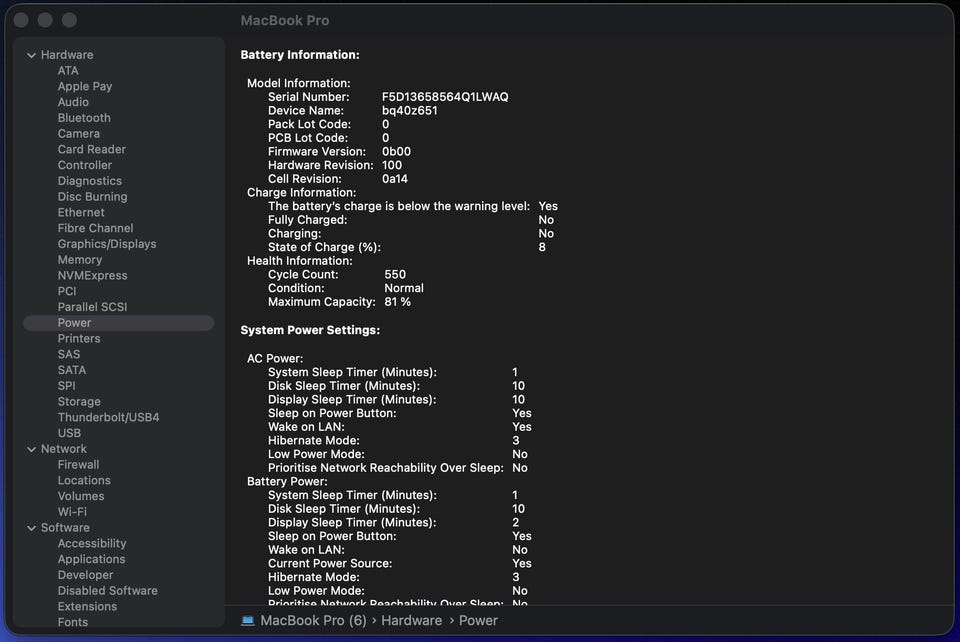
Task: Collapse the Software section chevron
Action: (x=31, y=528)
